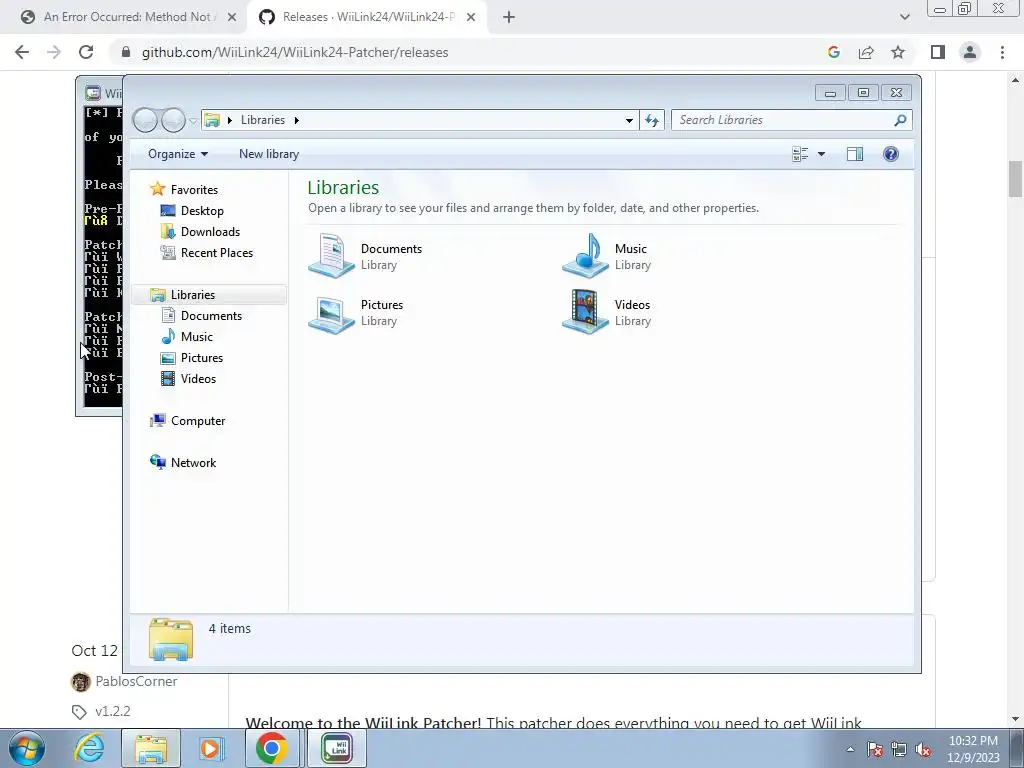Launch Internet Explorer from taskbar
This screenshot has height=768, width=1024.
click(89, 748)
